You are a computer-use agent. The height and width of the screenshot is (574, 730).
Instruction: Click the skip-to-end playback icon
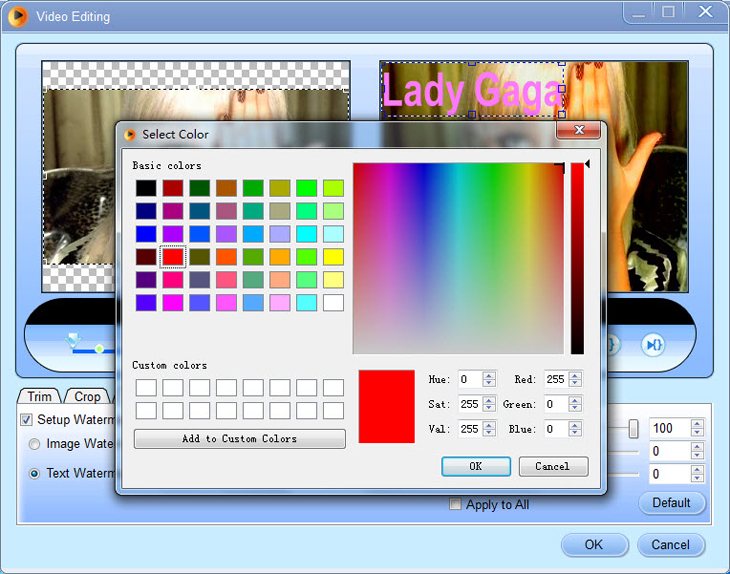(653, 345)
